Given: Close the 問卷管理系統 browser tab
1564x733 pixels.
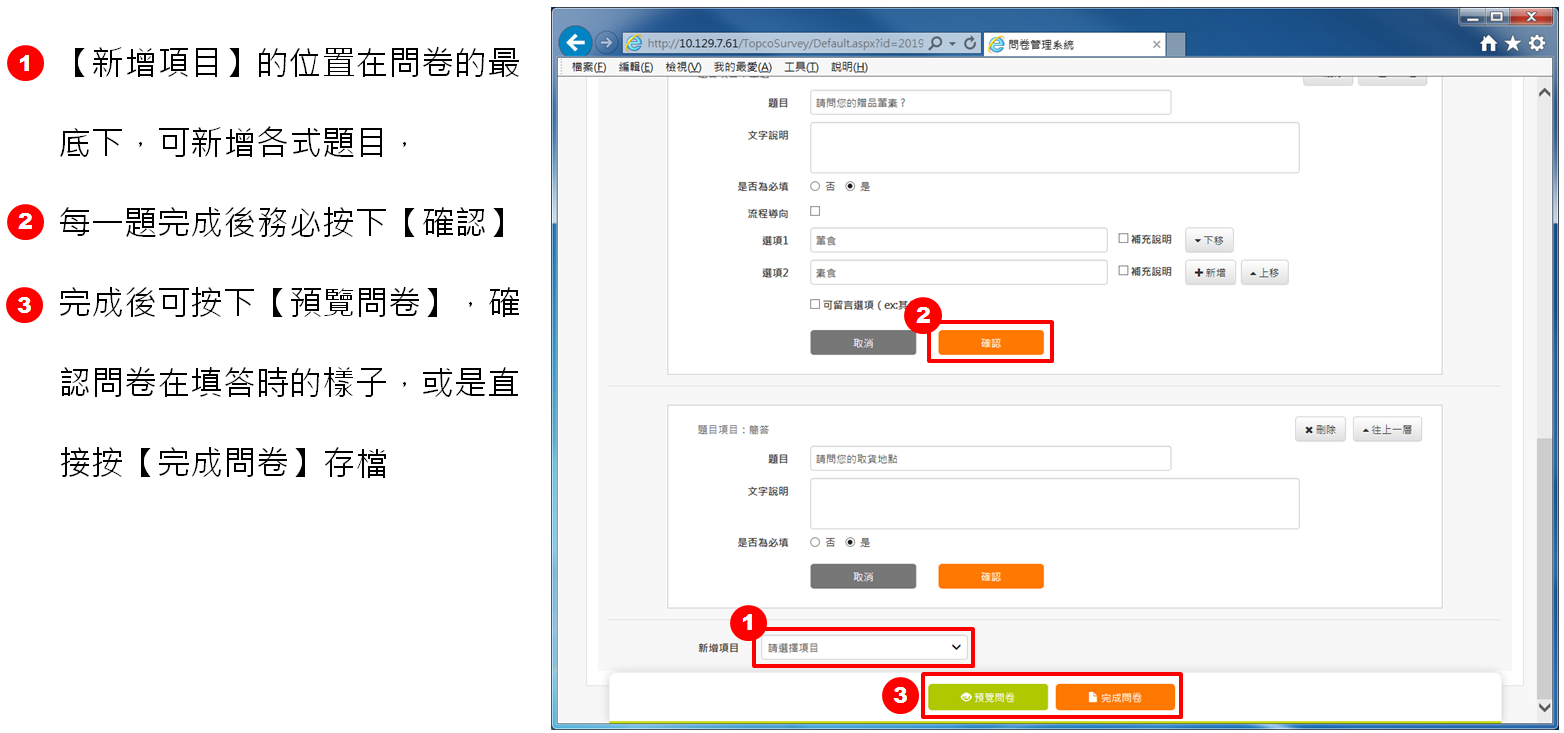Looking at the screenshot, I should [1157, 44].
